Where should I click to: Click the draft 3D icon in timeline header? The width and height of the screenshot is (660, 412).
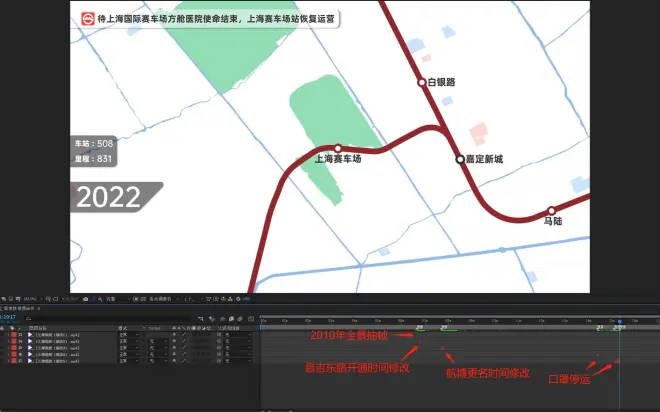tap(211, 318)
